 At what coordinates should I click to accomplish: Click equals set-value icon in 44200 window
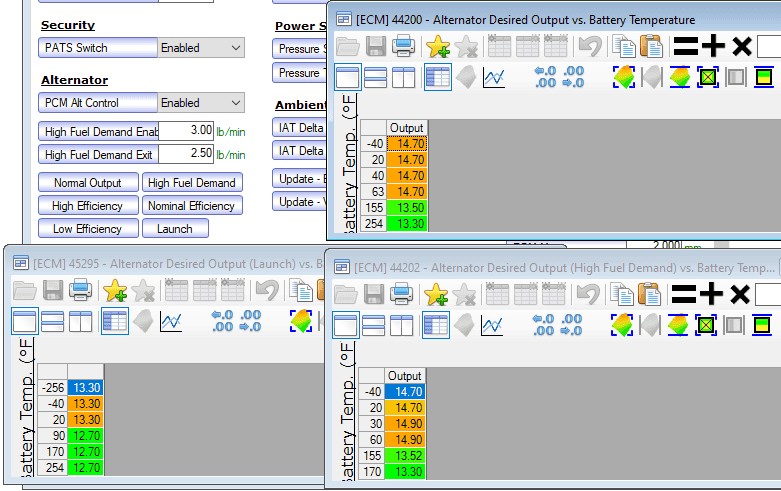click(685, 46)
